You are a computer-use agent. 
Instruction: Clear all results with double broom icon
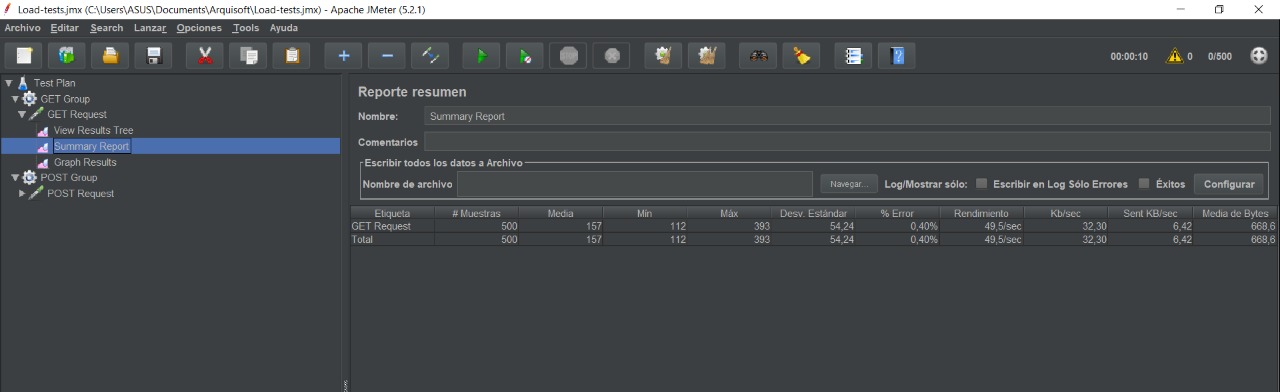(707, 56)
